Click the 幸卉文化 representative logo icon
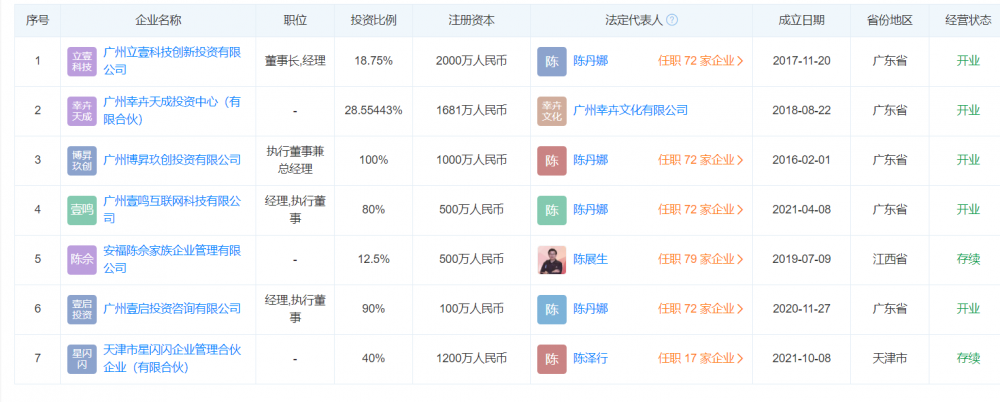Viewport: 1000px width, 402px height. [x=552, y=111]
